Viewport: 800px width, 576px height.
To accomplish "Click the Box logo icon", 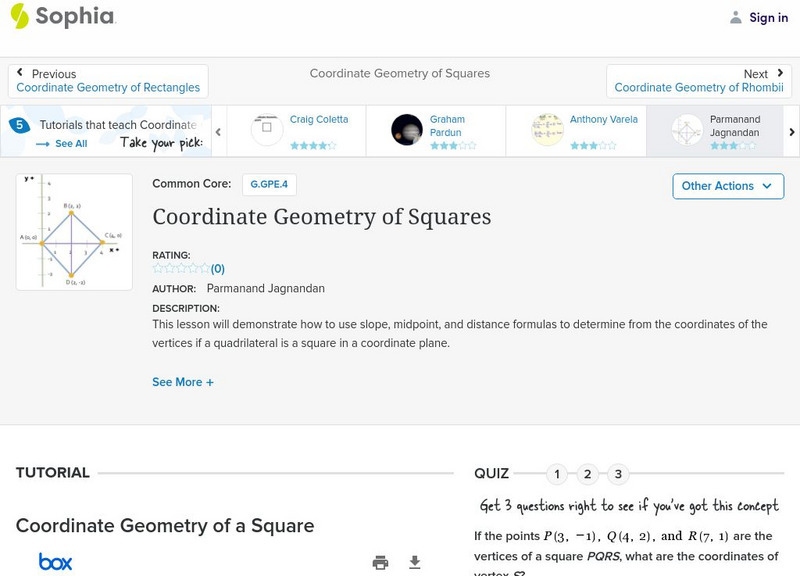I will pos(55,562).
